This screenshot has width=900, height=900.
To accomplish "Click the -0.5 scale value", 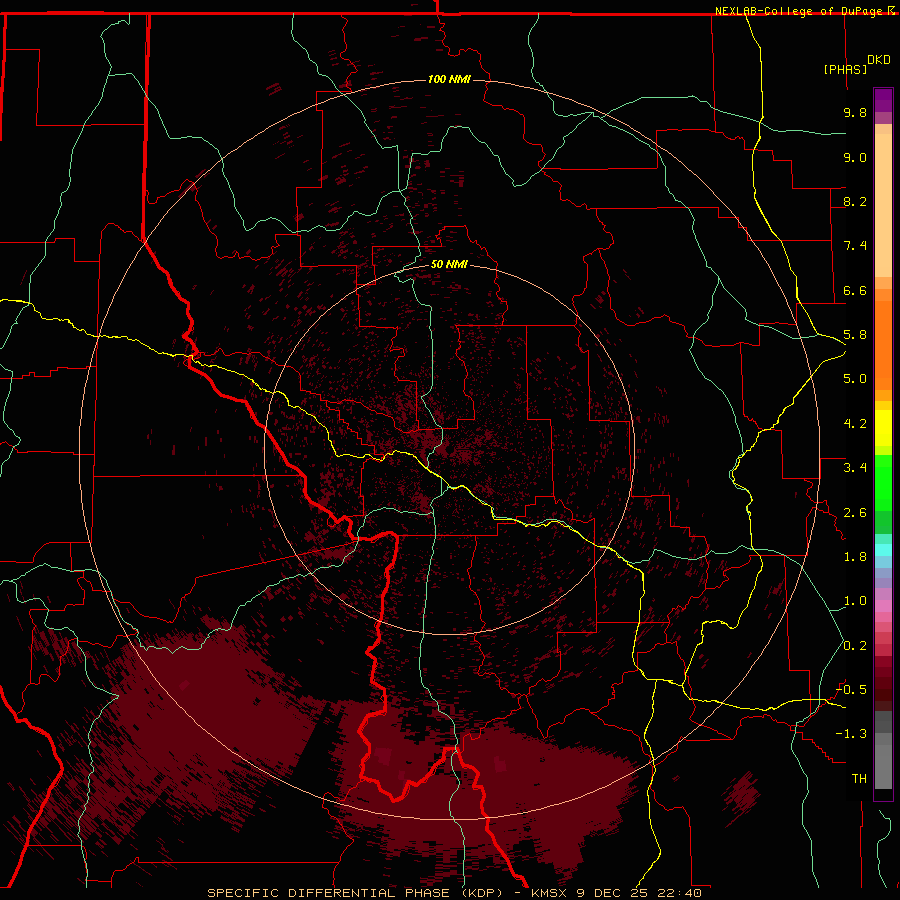I will coord(851,690).
